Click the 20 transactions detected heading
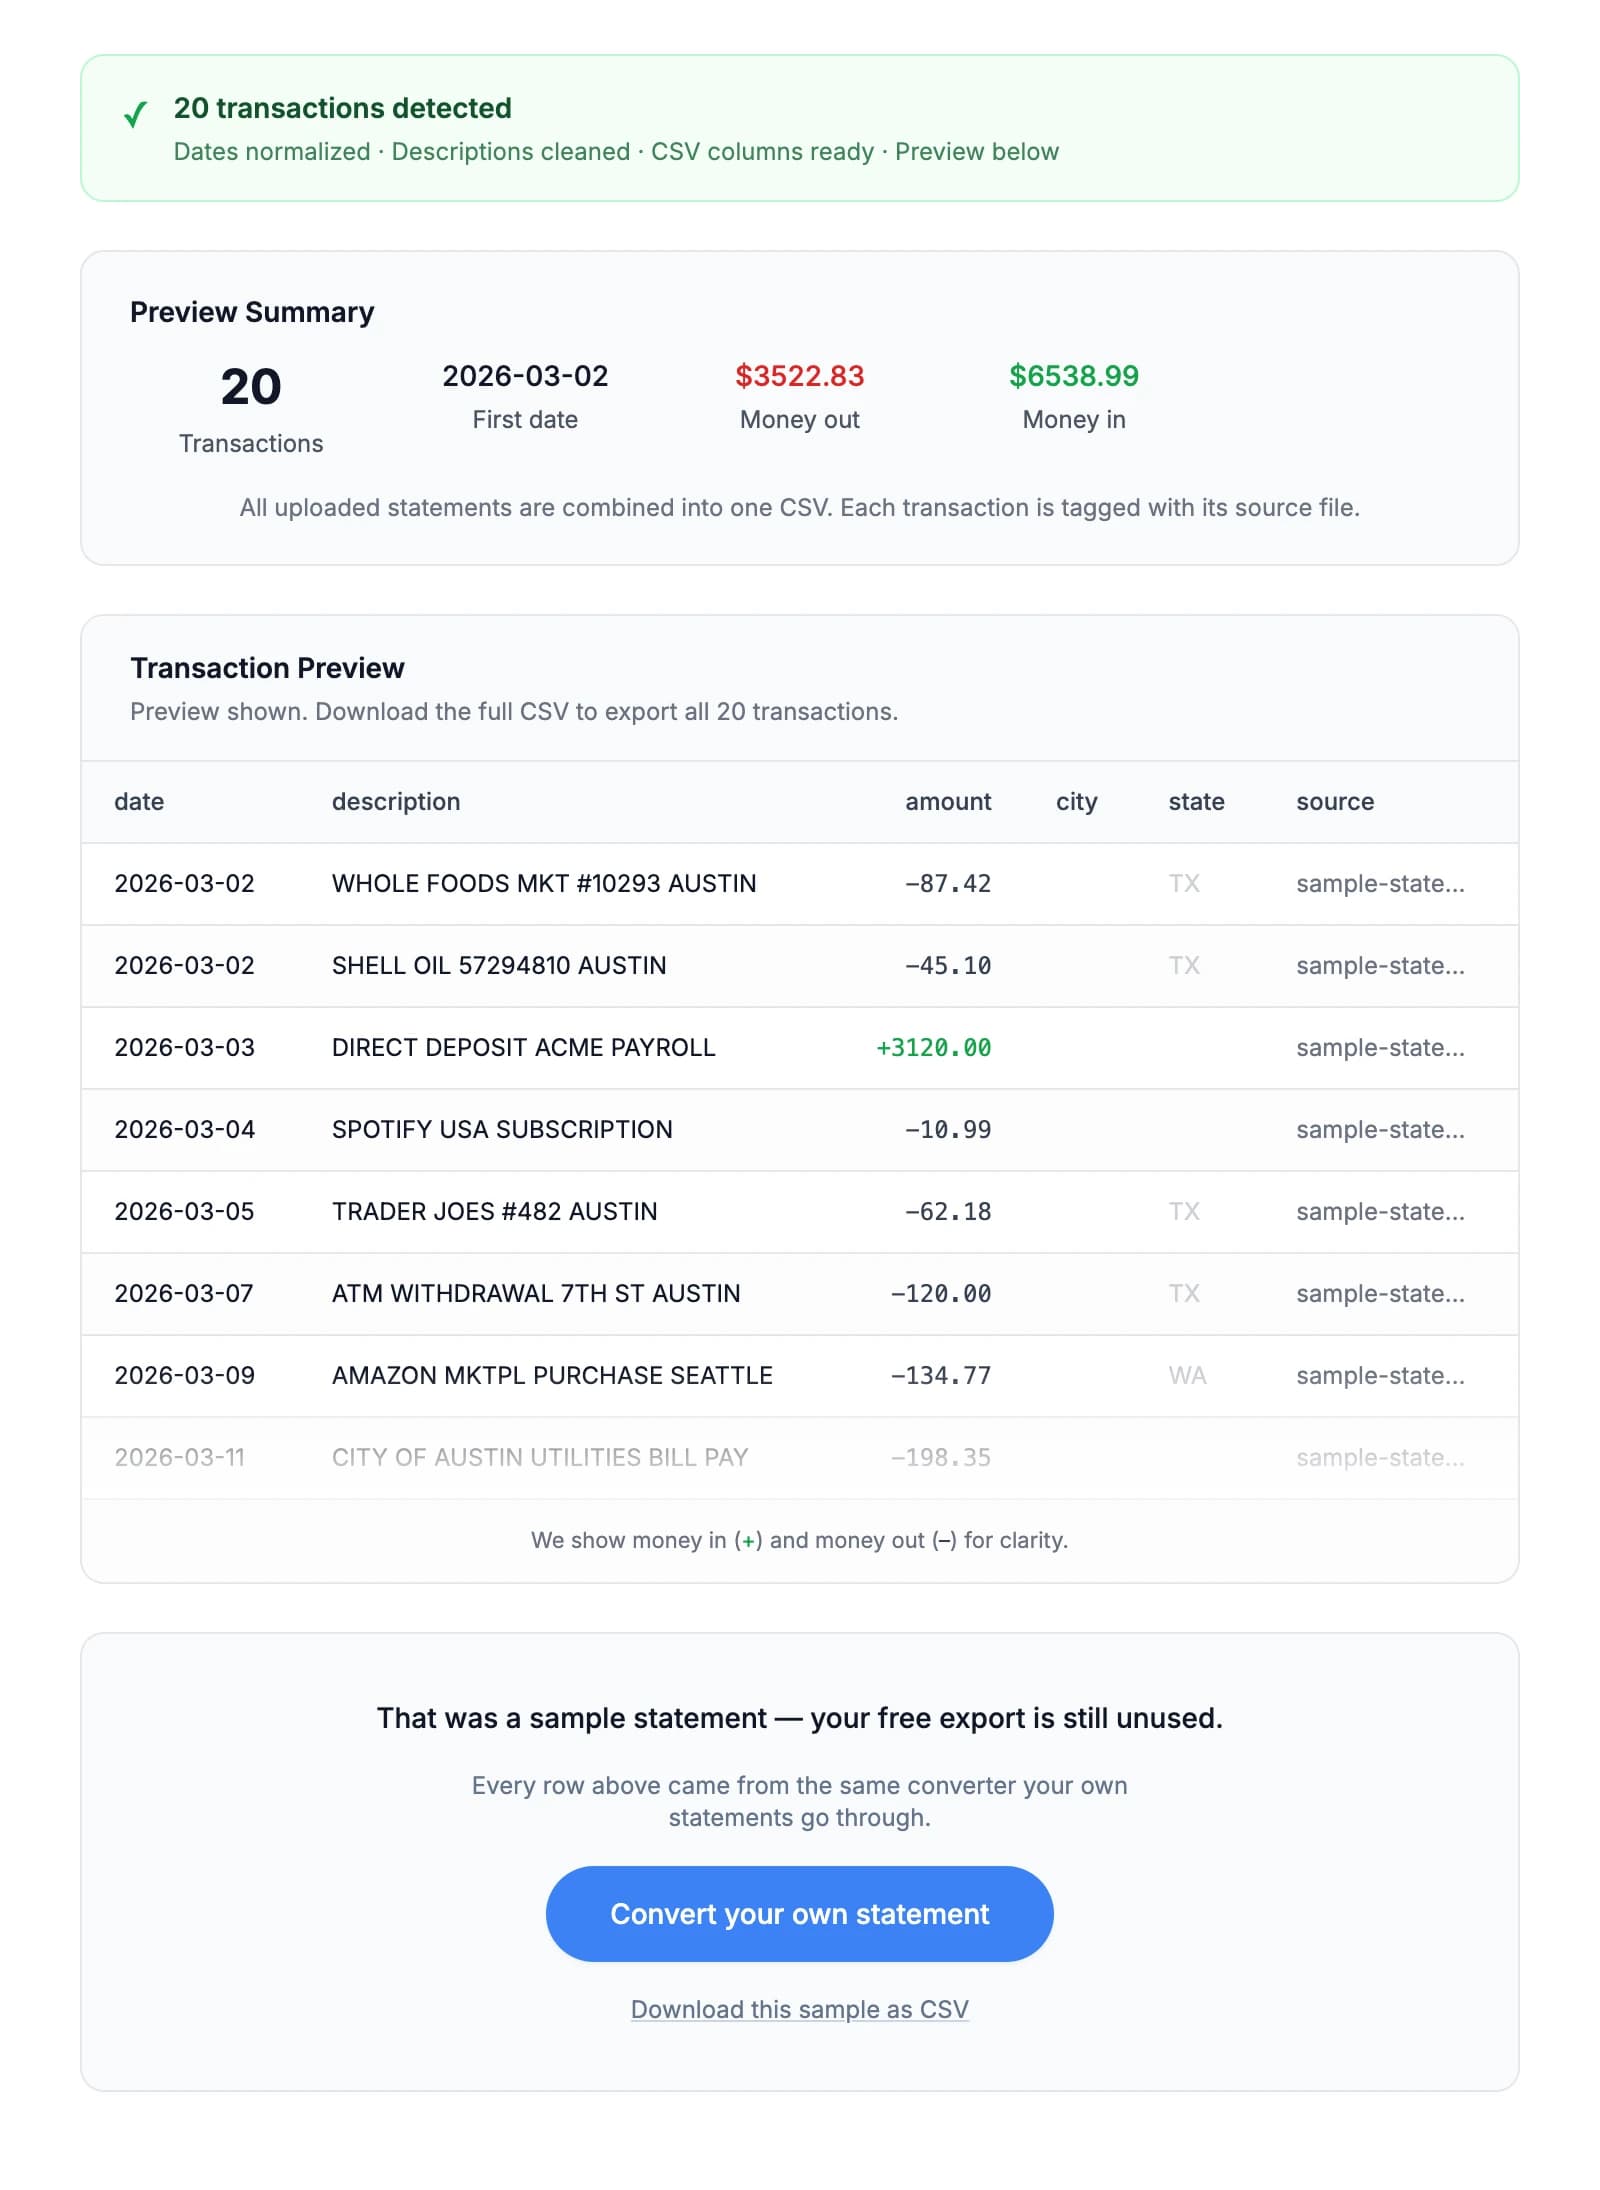 (x=343, y=108)
